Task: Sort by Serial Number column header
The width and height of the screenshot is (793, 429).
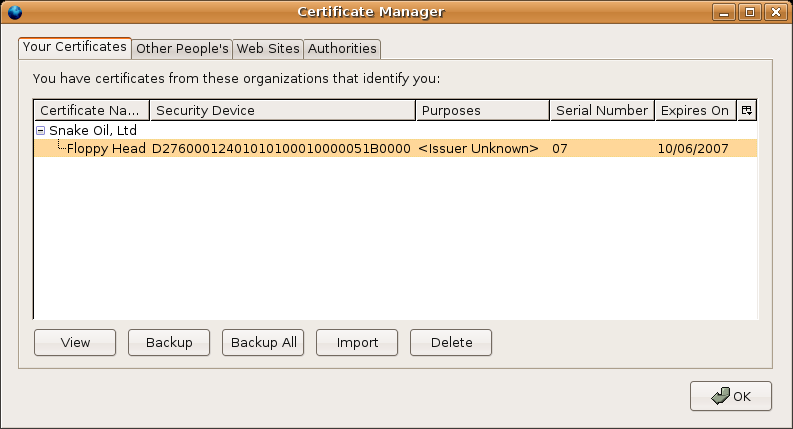Action: [602, 110]
